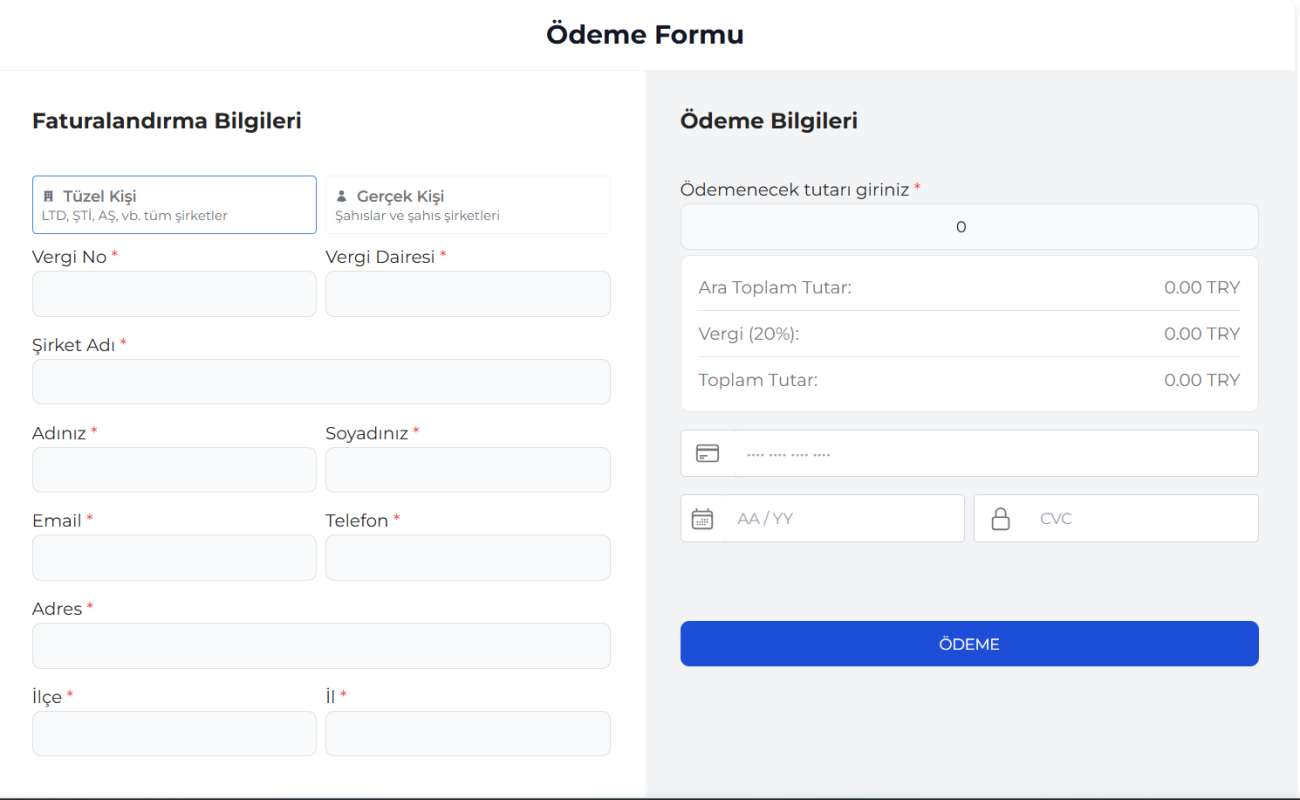Focus the Vergi No input field
The image size is (1300, 800).
click(174, 294)
